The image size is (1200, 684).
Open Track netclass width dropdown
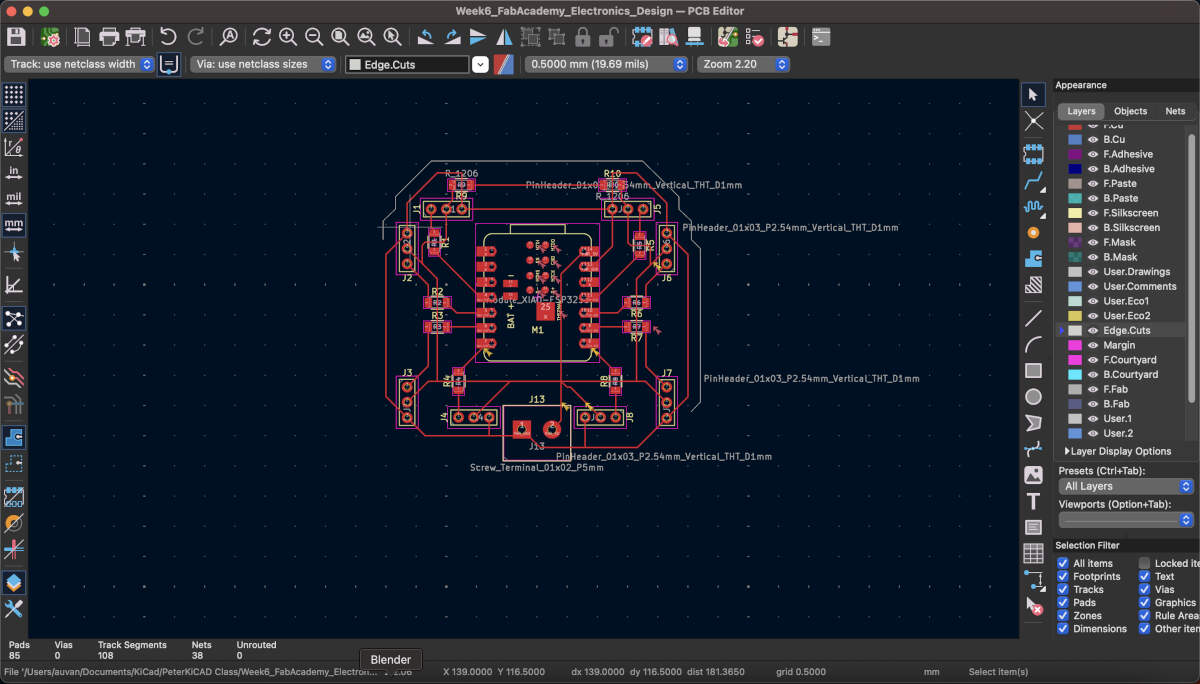(x=80, y=64)
